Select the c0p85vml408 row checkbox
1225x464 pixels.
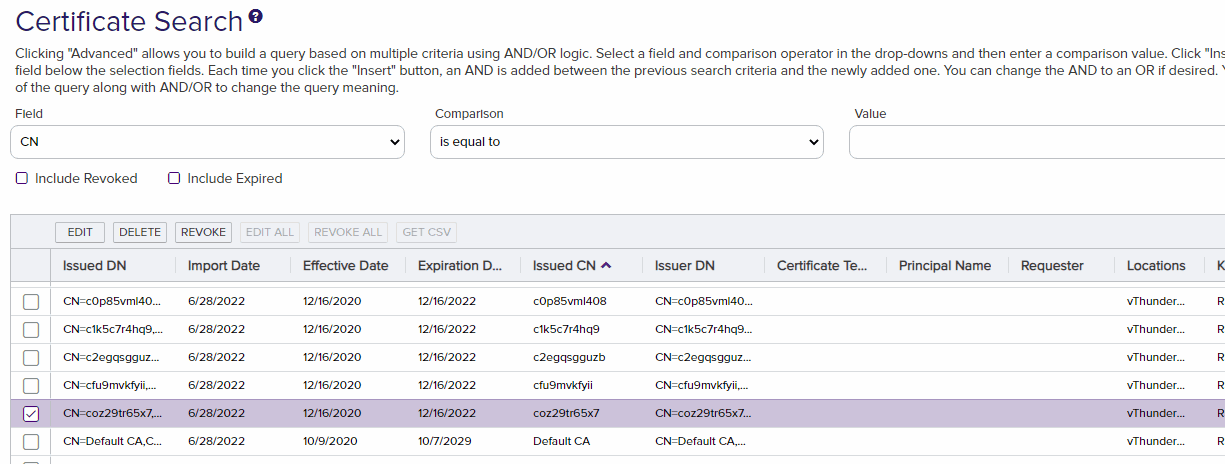pos(31,302)
